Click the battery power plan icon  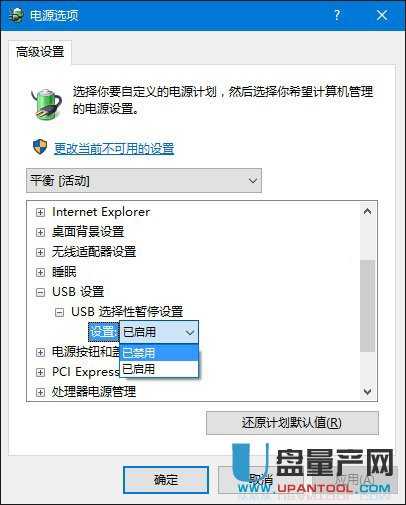(47, 104)
